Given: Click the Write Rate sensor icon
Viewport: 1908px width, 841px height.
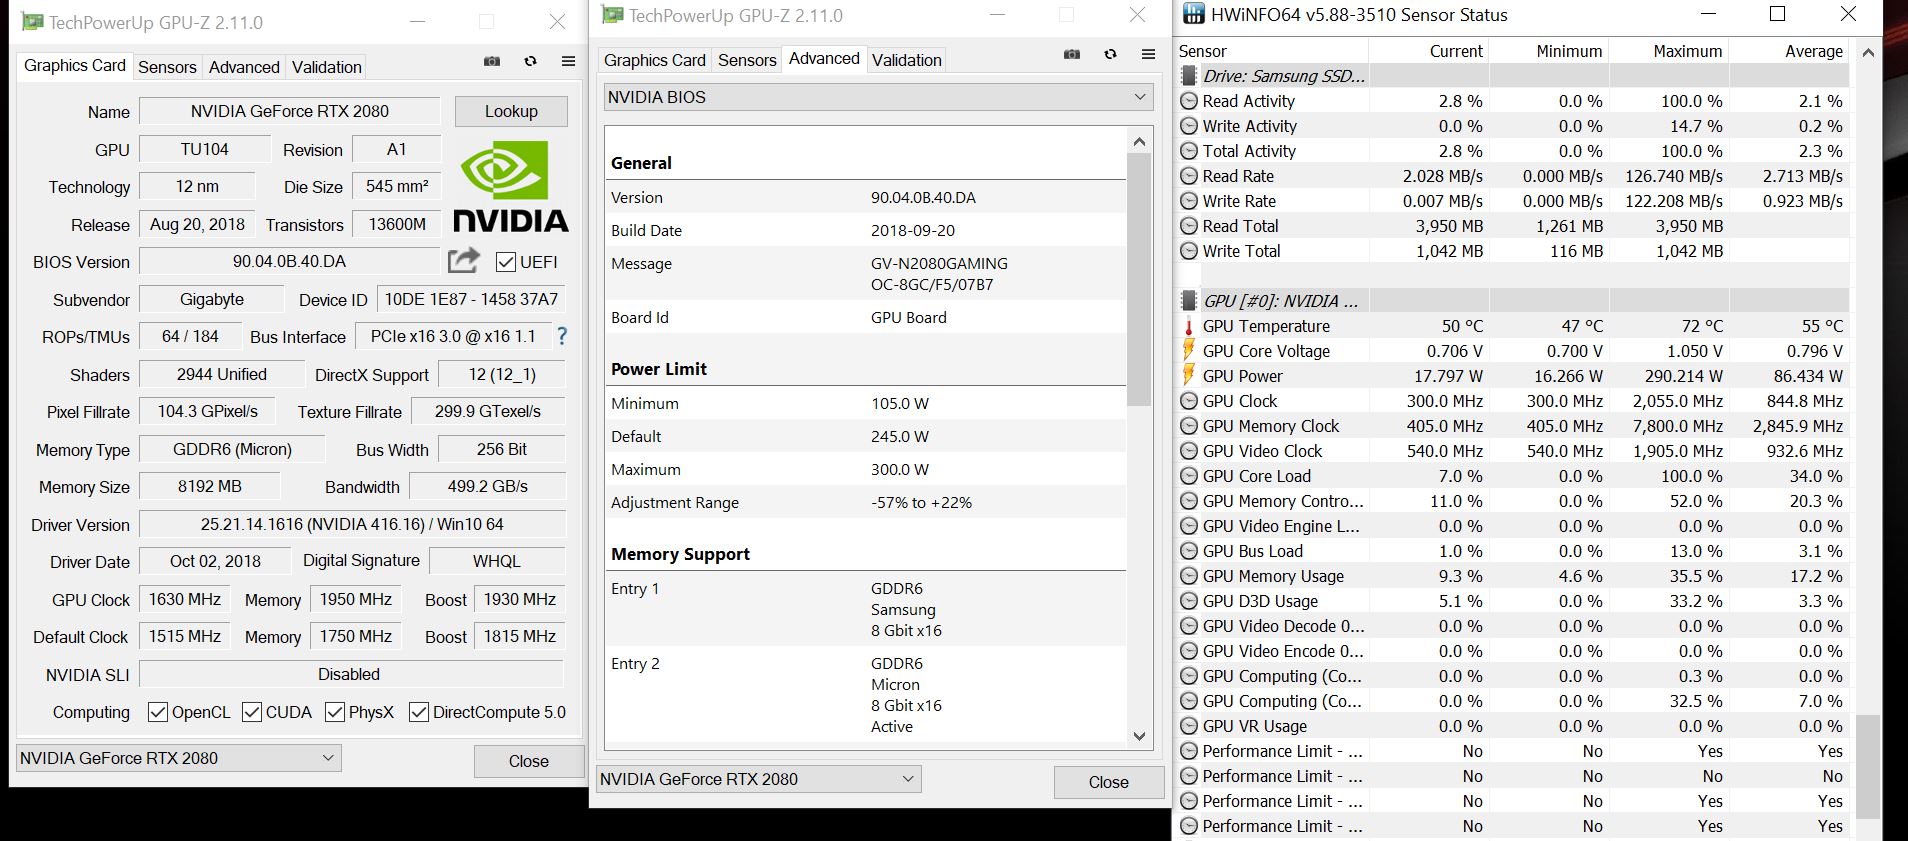Looking at the screenshot, I should (x=1189, y=201).
